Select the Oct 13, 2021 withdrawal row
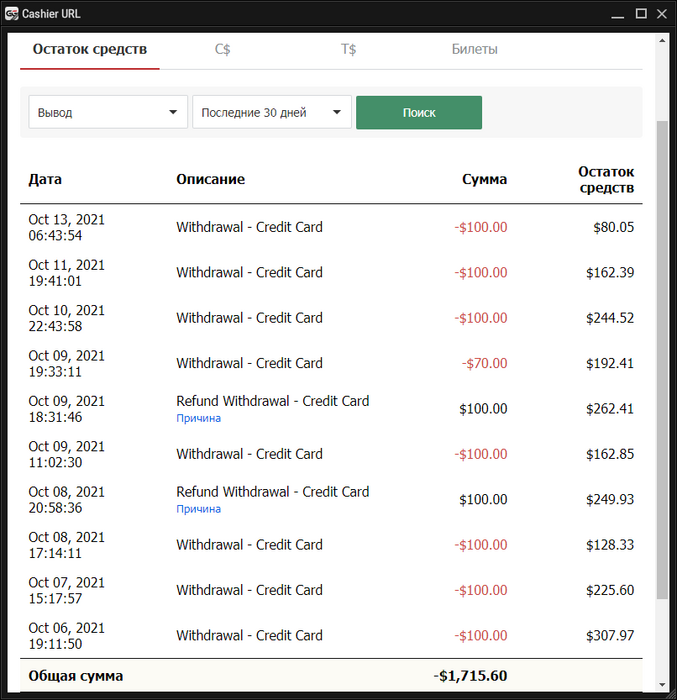 click(330, 227)
